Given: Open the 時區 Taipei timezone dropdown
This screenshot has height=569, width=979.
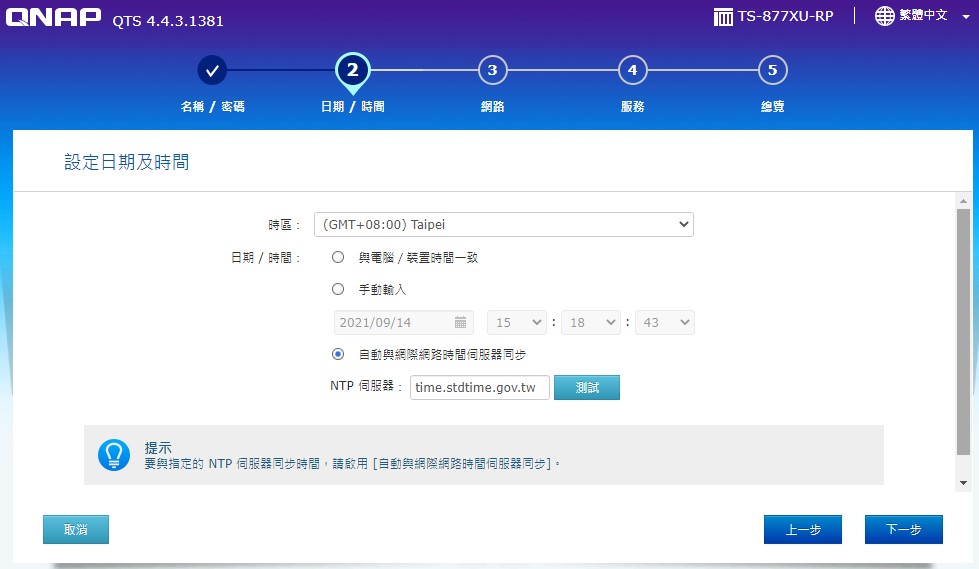Looking at the screenshot, I should (x=503, y=225).
